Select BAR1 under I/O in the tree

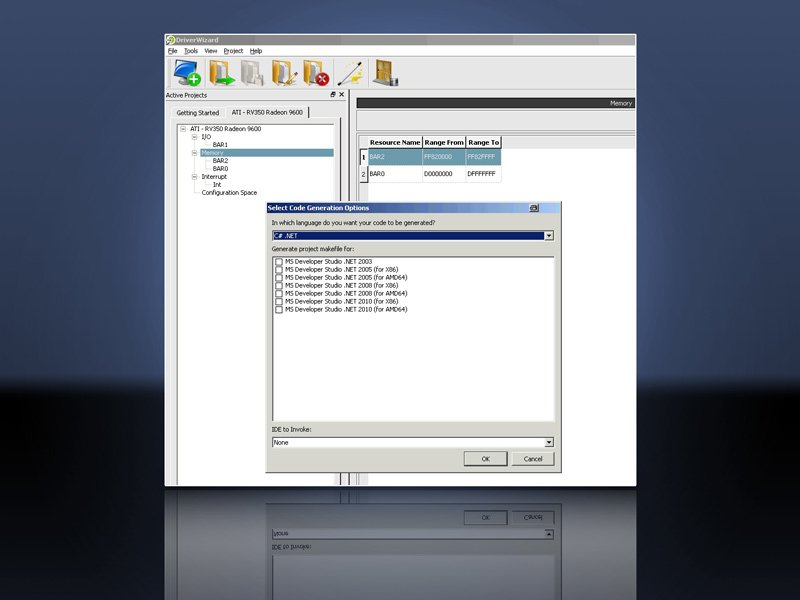point(220,145)
